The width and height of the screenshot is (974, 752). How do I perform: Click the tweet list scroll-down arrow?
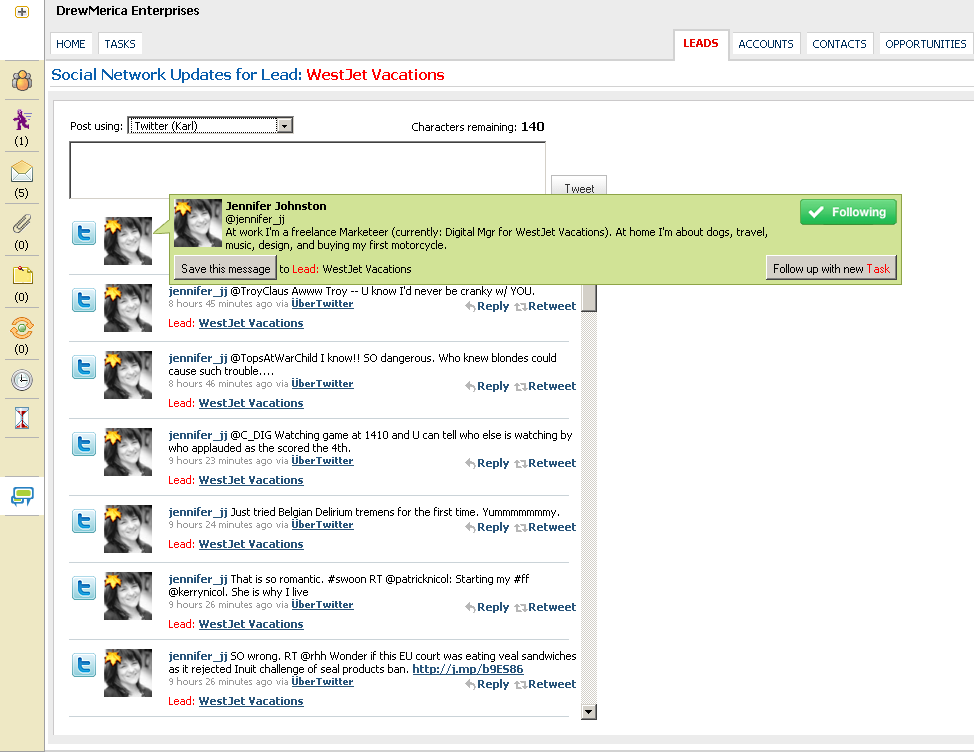tap(589, 712)
